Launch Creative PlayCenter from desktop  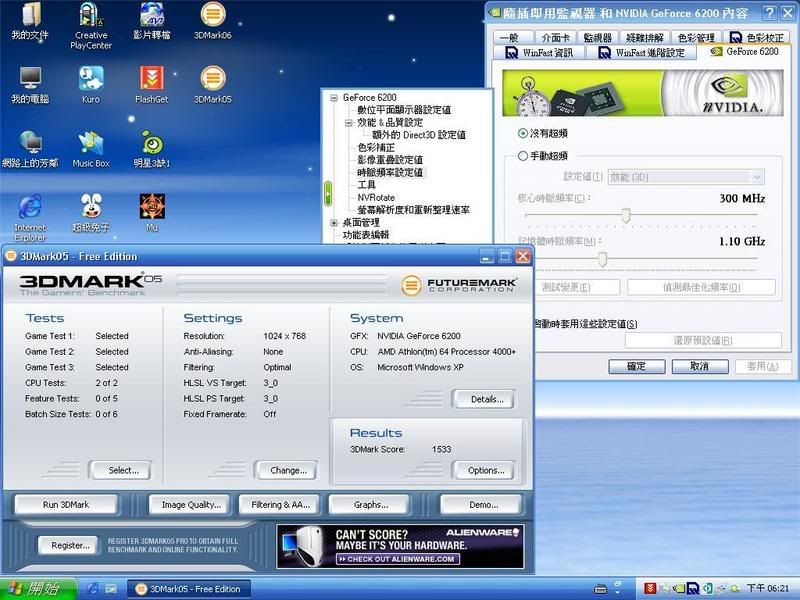pos(91,26)
